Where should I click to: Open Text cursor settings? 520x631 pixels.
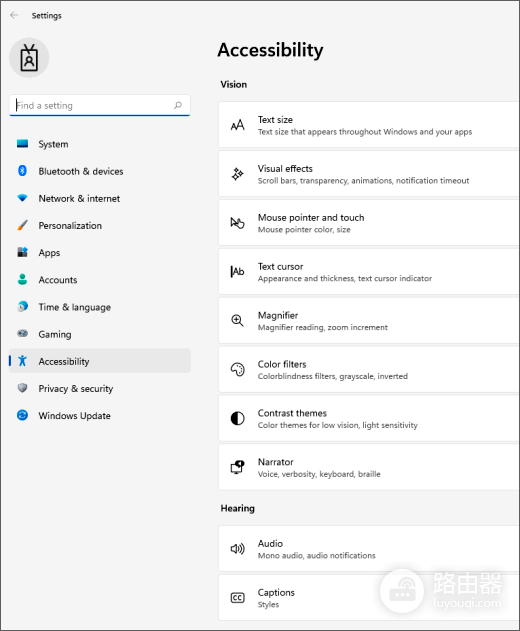coord(369,272)
